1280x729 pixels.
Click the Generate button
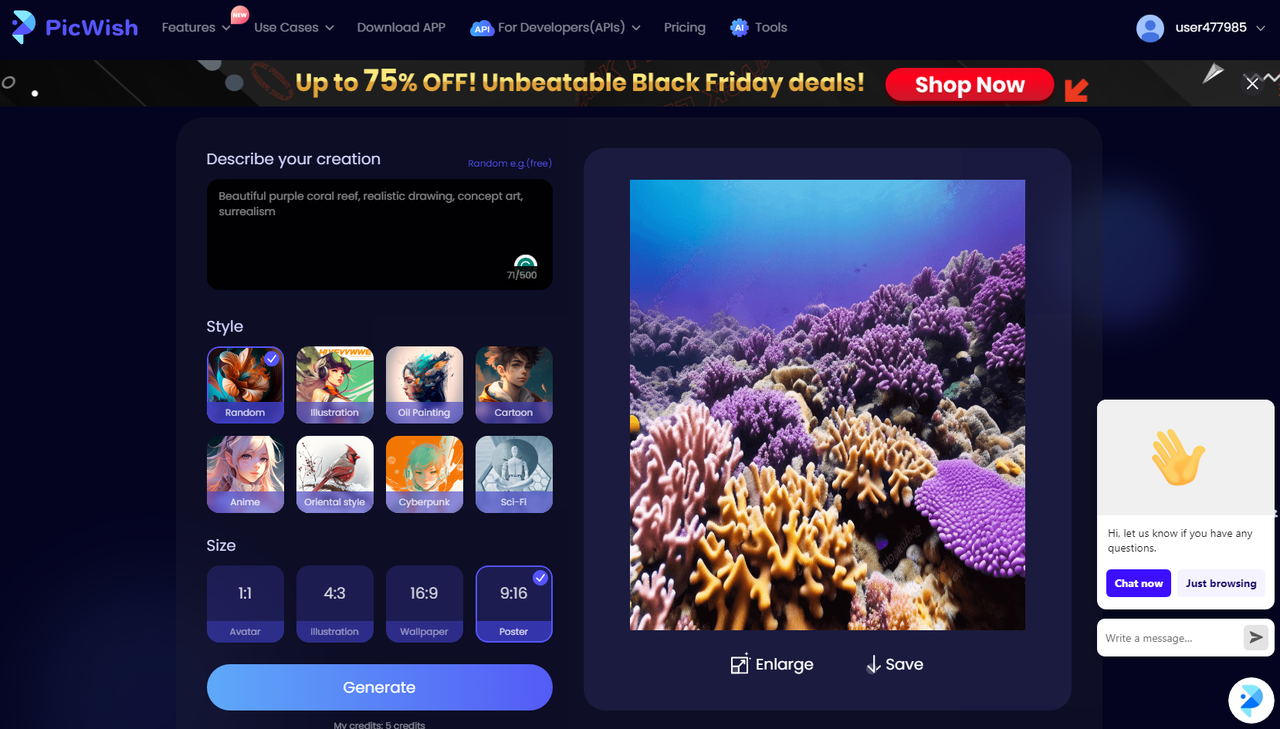(379, 687)
